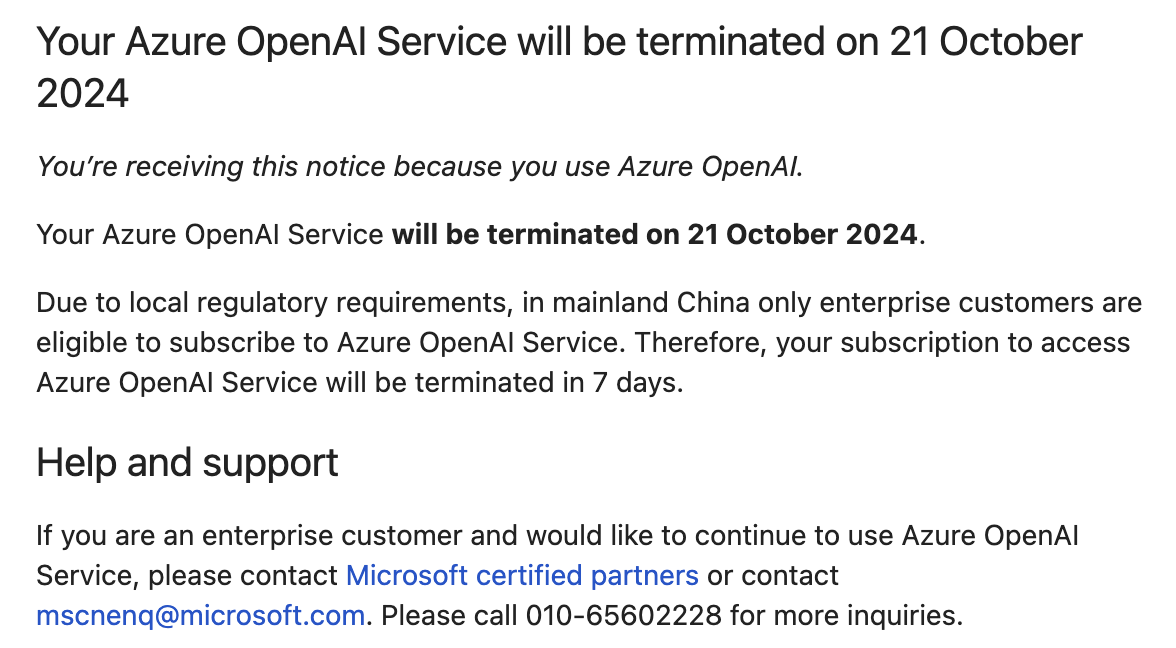Click the bold "will be terminated on 21 October 2024" text
Image resolution: width=1176 pixels, height=648 pixels.
[654, 234]
